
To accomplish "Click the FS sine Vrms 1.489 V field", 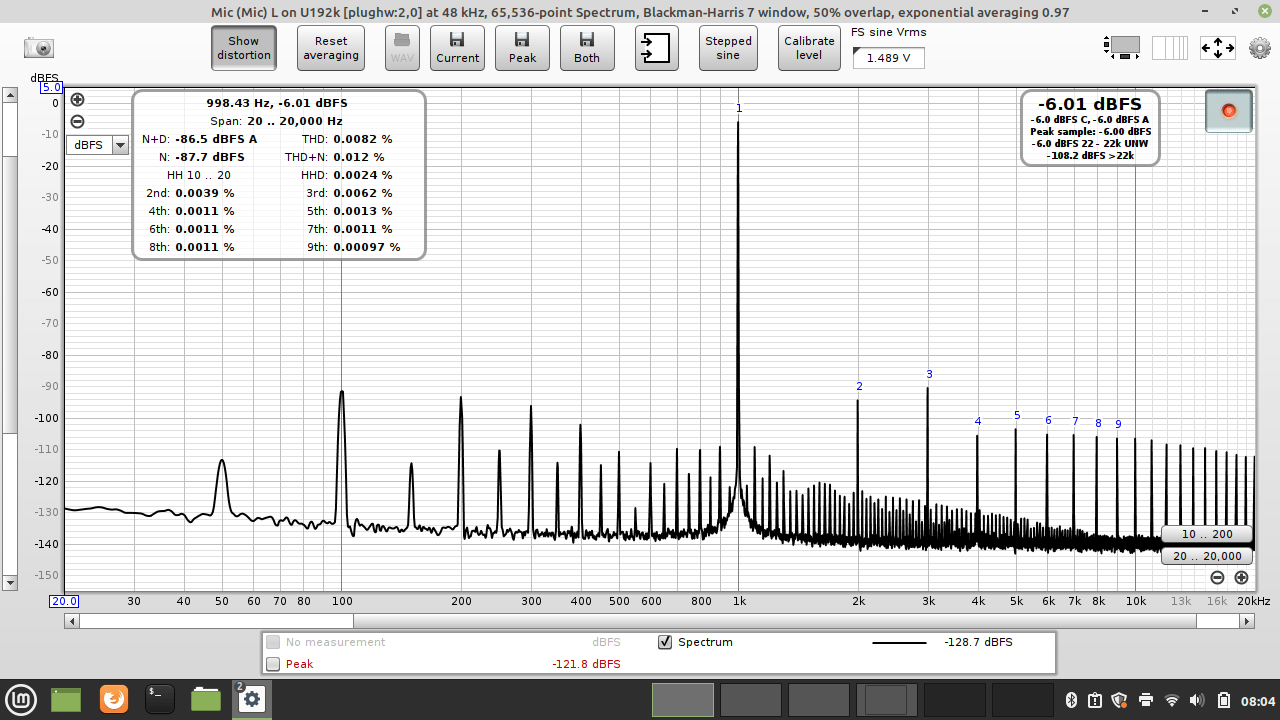I will coord(888,58).
